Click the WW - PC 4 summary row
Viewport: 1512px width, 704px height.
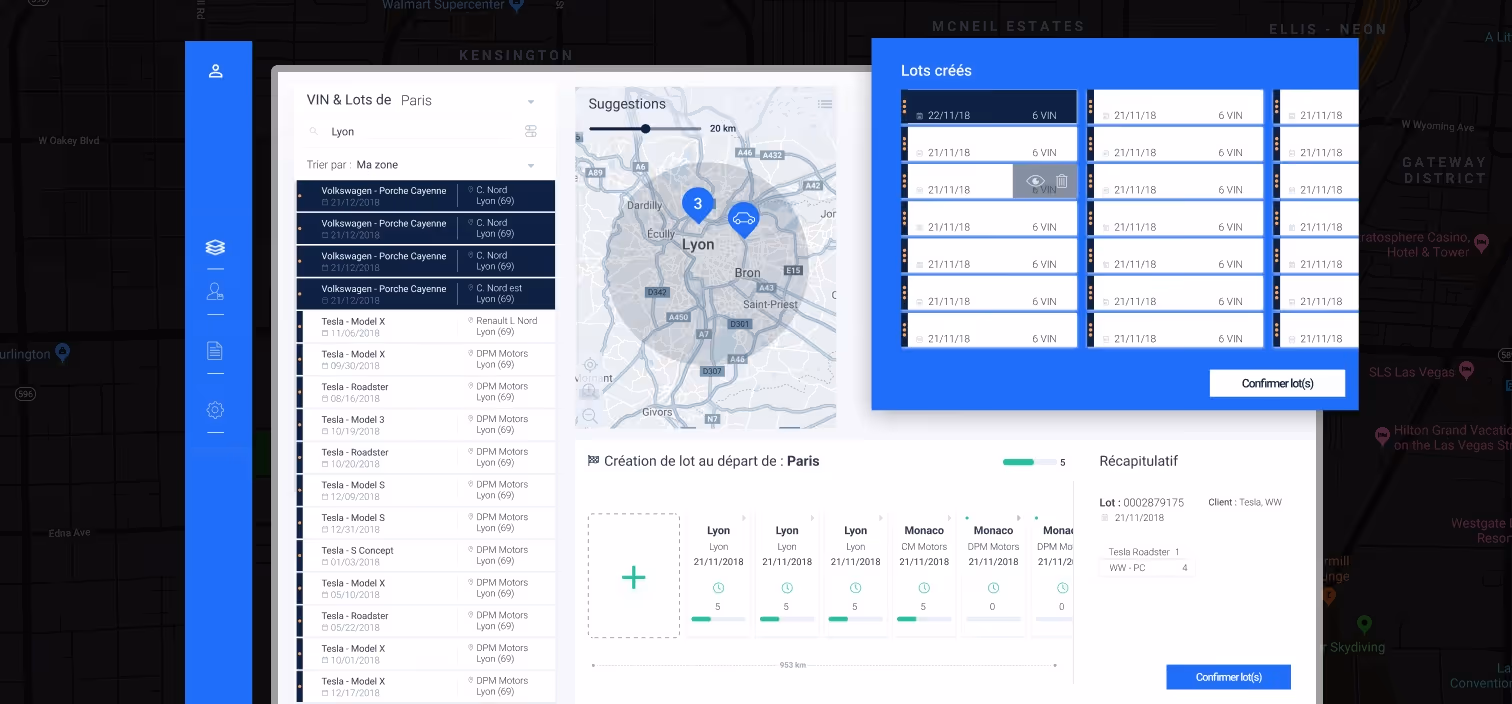1148,568
